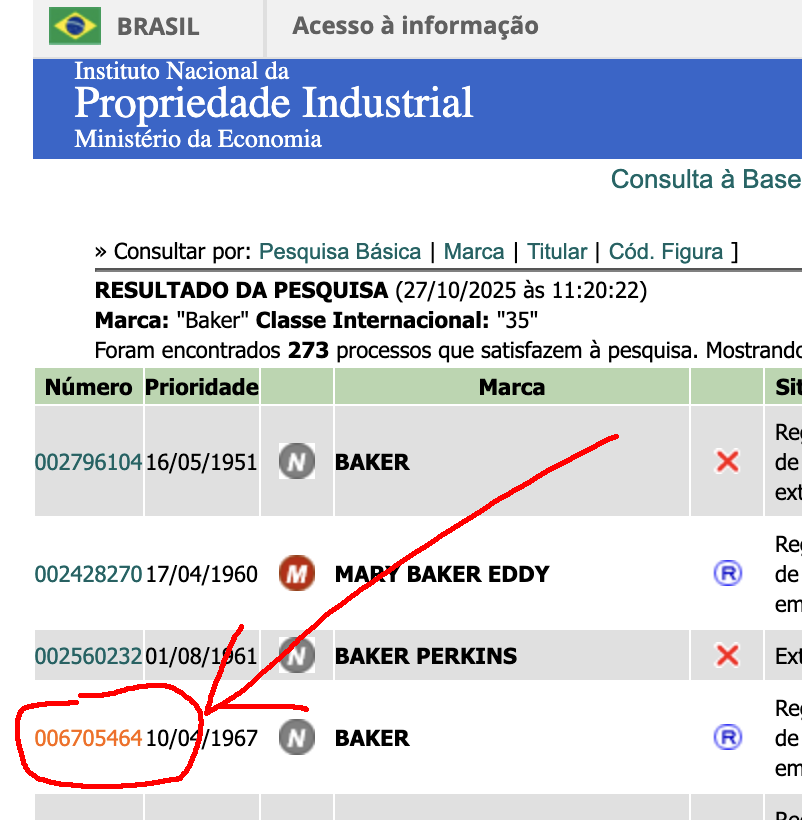Click the Brazil flag icon
This screenshot has width=802, height=820.
point(75,26)
